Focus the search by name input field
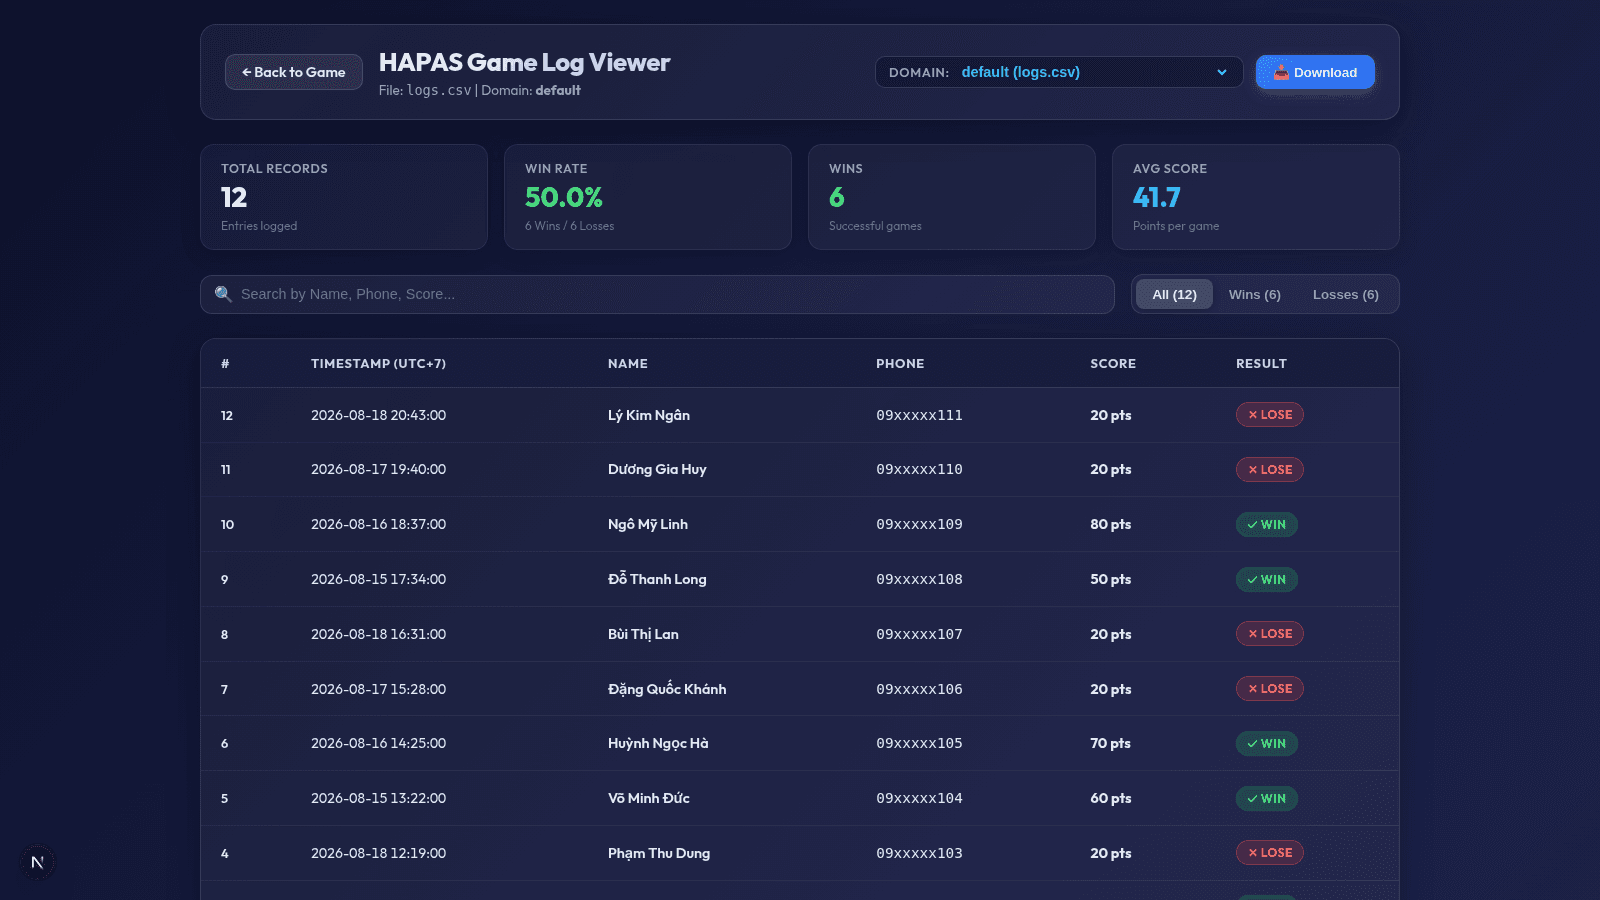Viewport: 1600px width, 900px height. coord(657,294)
